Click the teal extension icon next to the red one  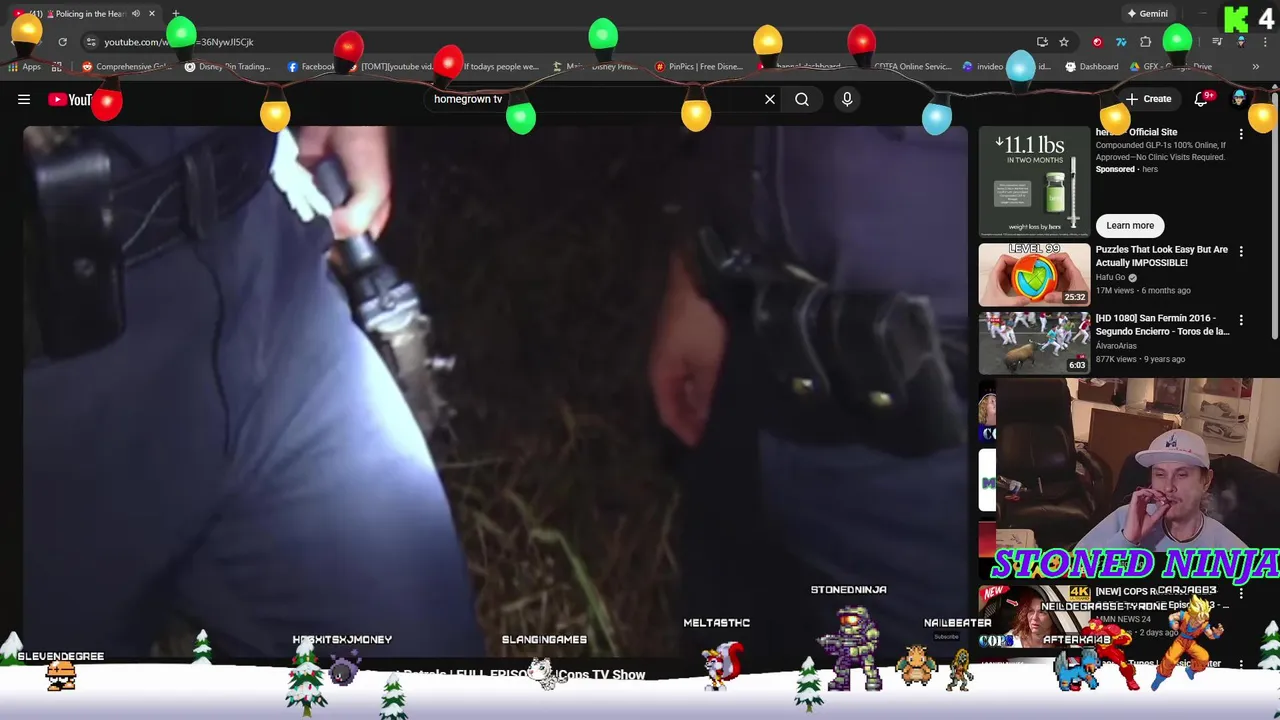coord(1121,42)
